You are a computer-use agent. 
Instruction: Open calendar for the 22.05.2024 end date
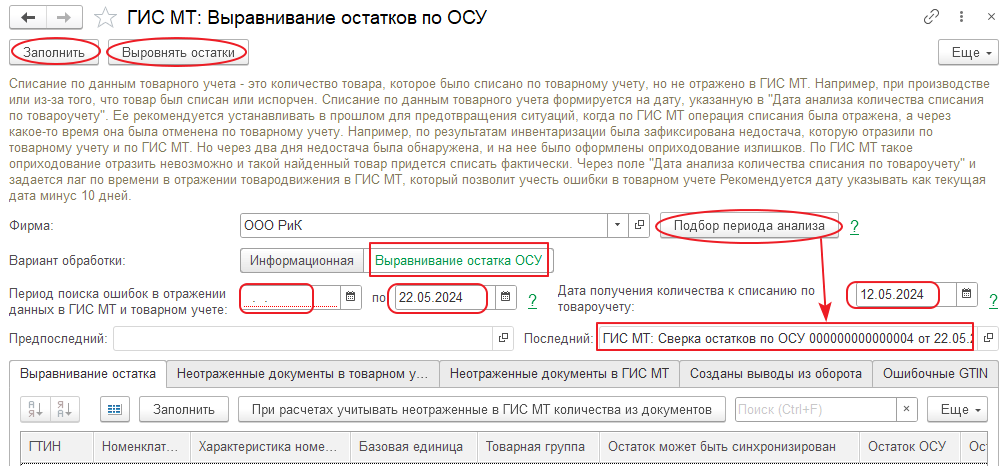[506, 297]
